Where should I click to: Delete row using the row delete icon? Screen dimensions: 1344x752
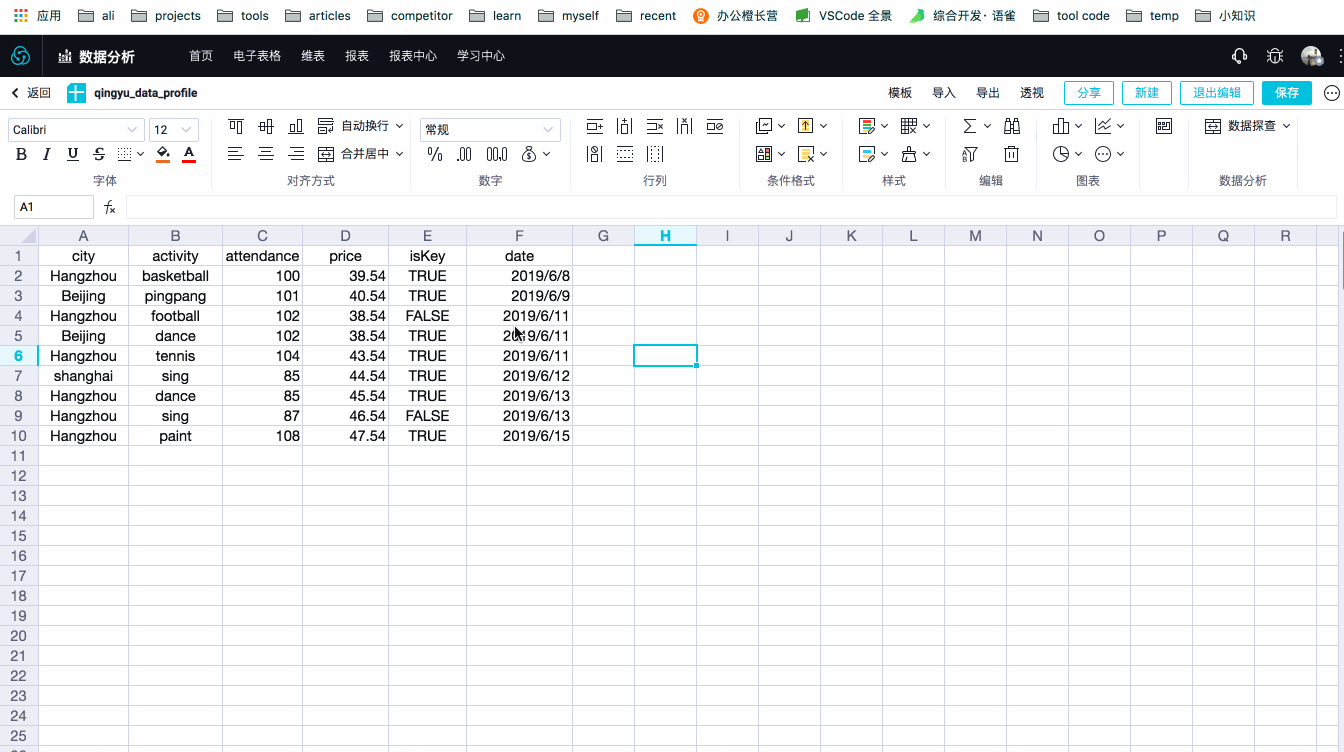[655, 126]
